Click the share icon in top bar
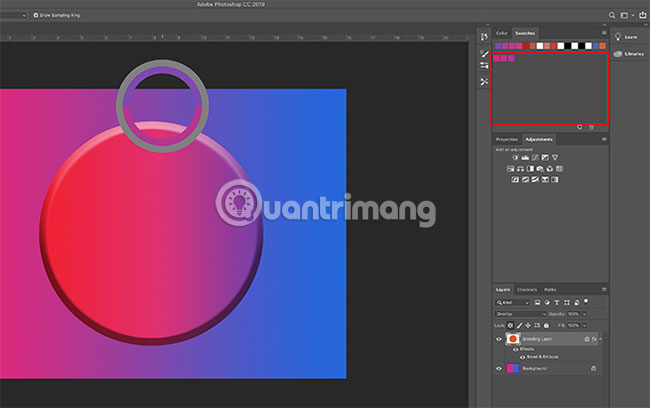Screen dimensions: 650x408 pyautogui.click(x=643, y=15)
